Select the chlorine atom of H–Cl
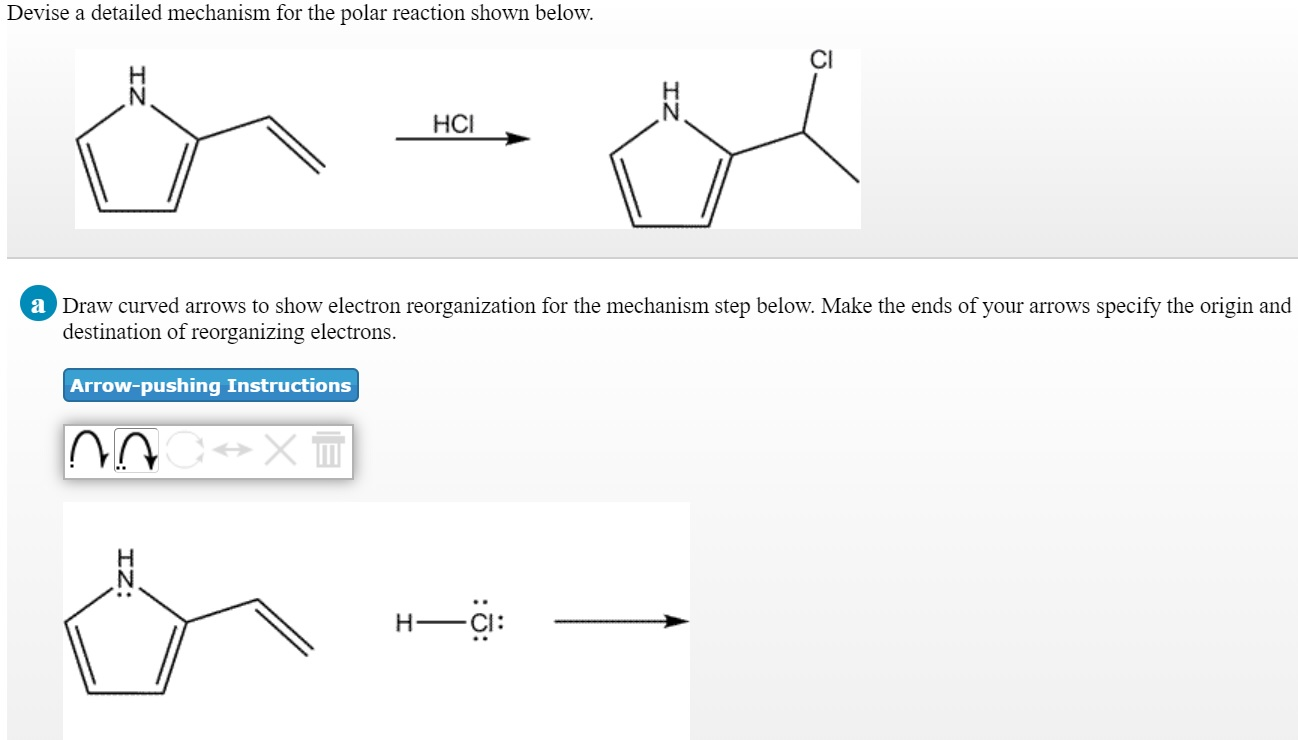This screenshot has height=740, width=1298. pos(481,622)
